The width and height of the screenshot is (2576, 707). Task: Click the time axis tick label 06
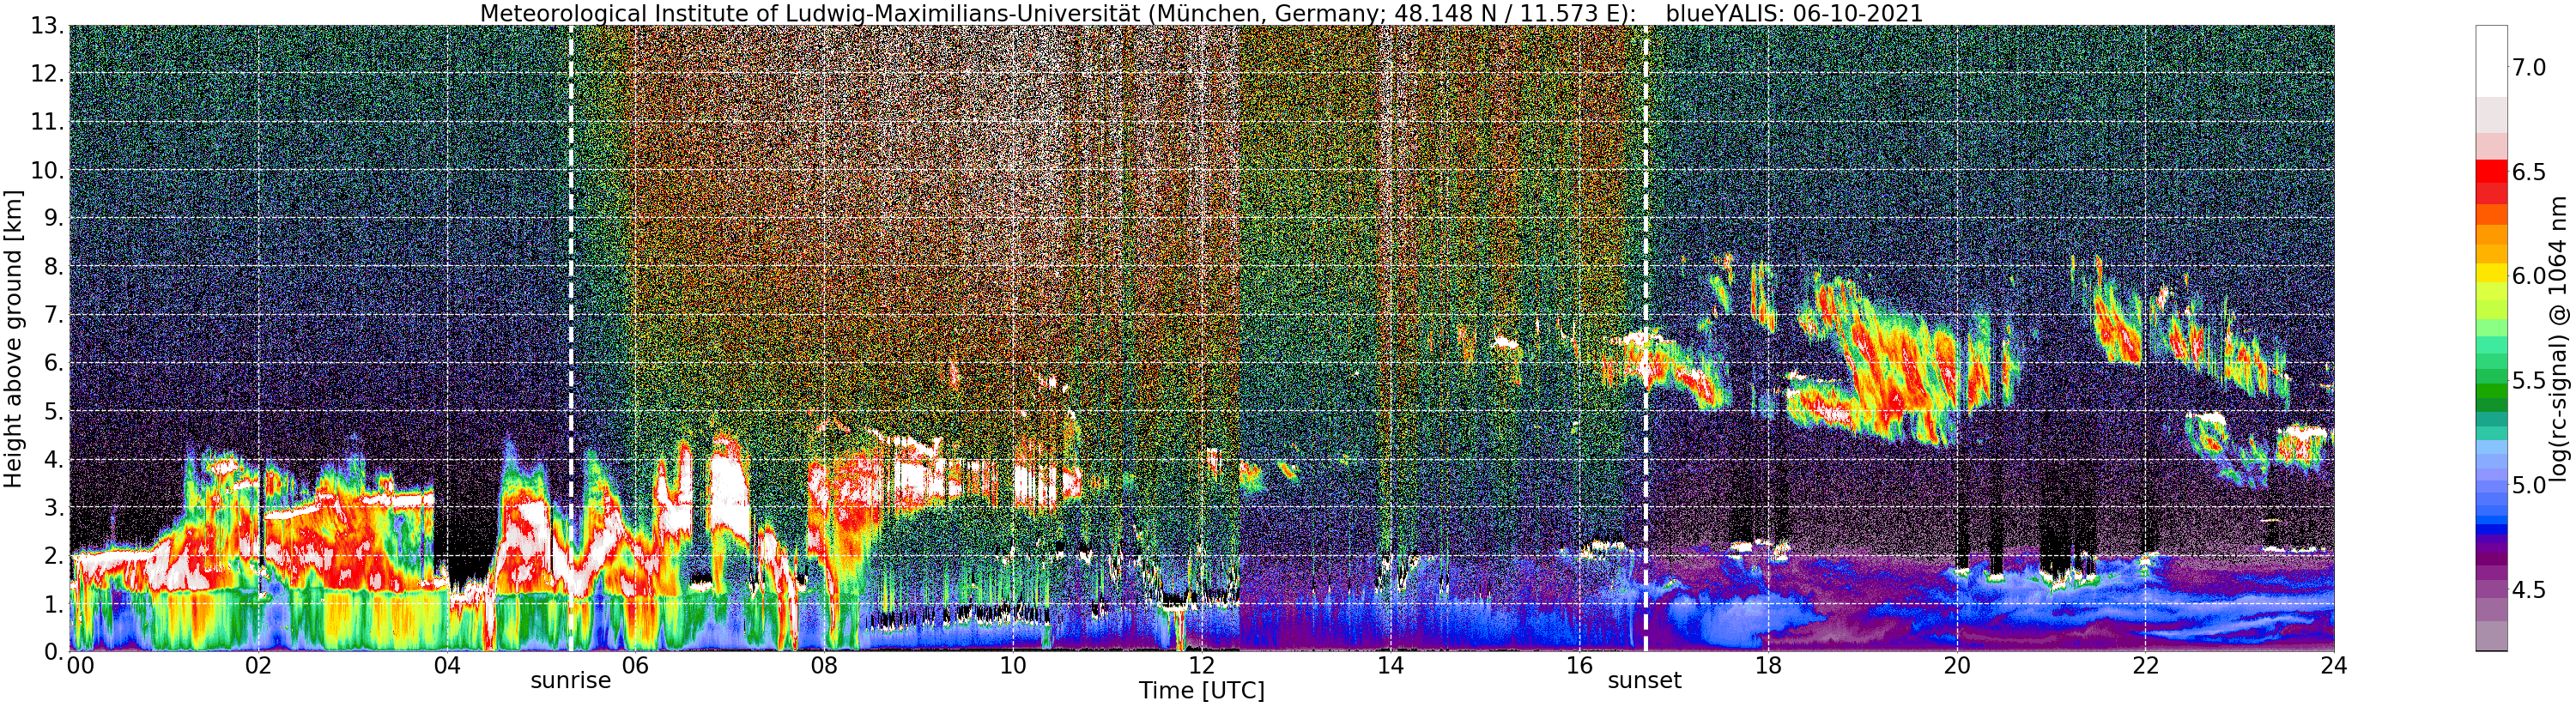635,665
